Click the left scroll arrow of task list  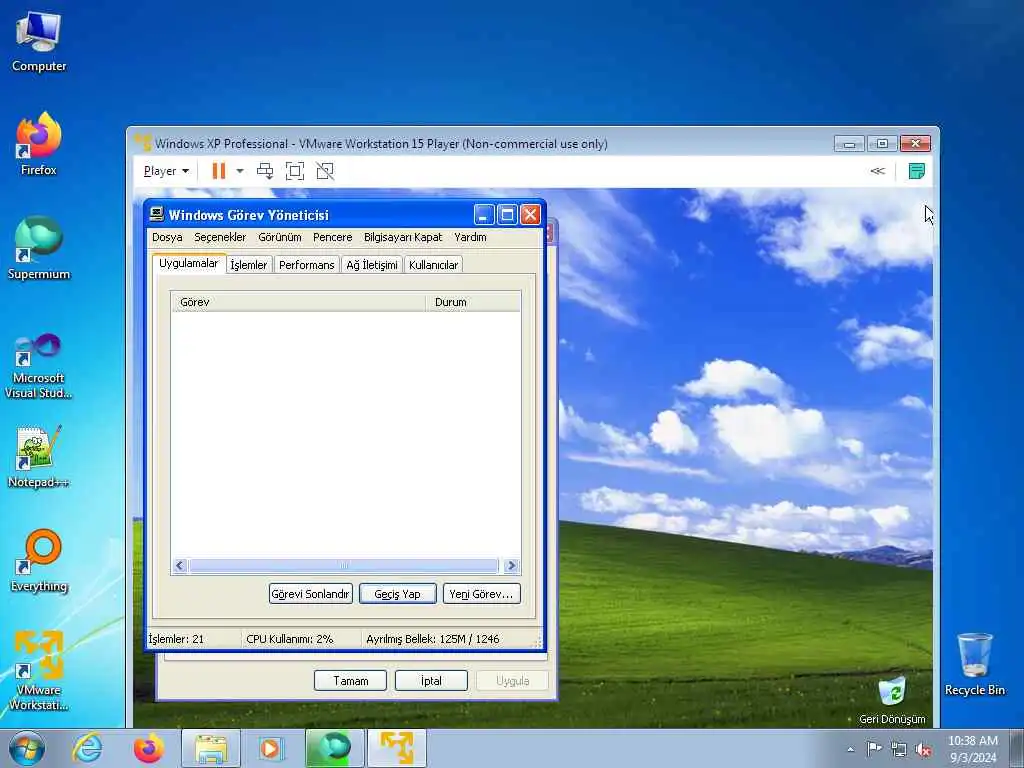180,566
